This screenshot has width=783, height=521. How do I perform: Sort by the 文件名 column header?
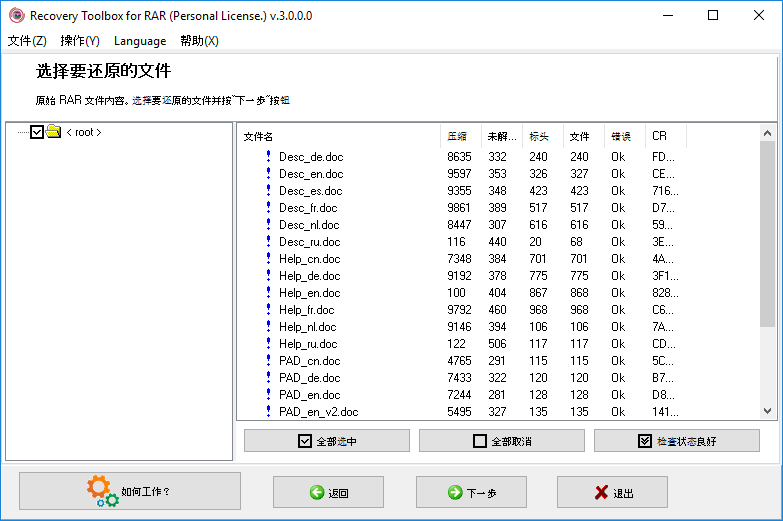tap(339, 136)
